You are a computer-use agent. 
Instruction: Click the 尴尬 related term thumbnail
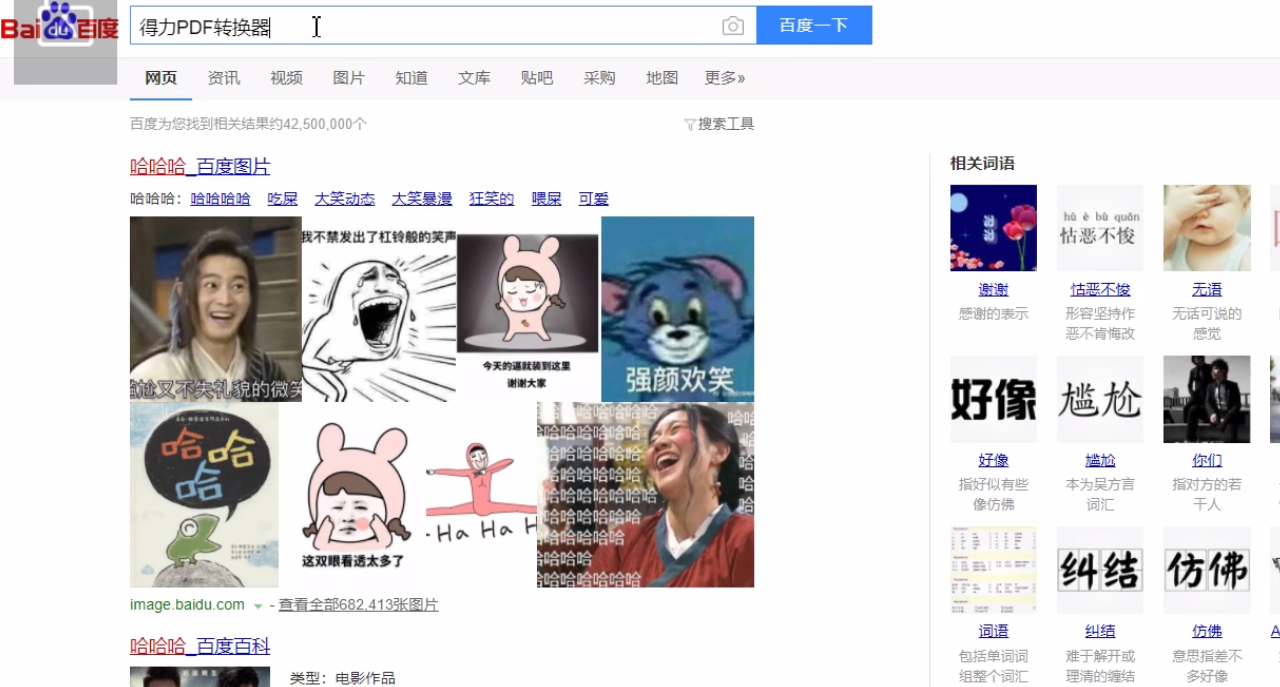(x=1100, y=399)
